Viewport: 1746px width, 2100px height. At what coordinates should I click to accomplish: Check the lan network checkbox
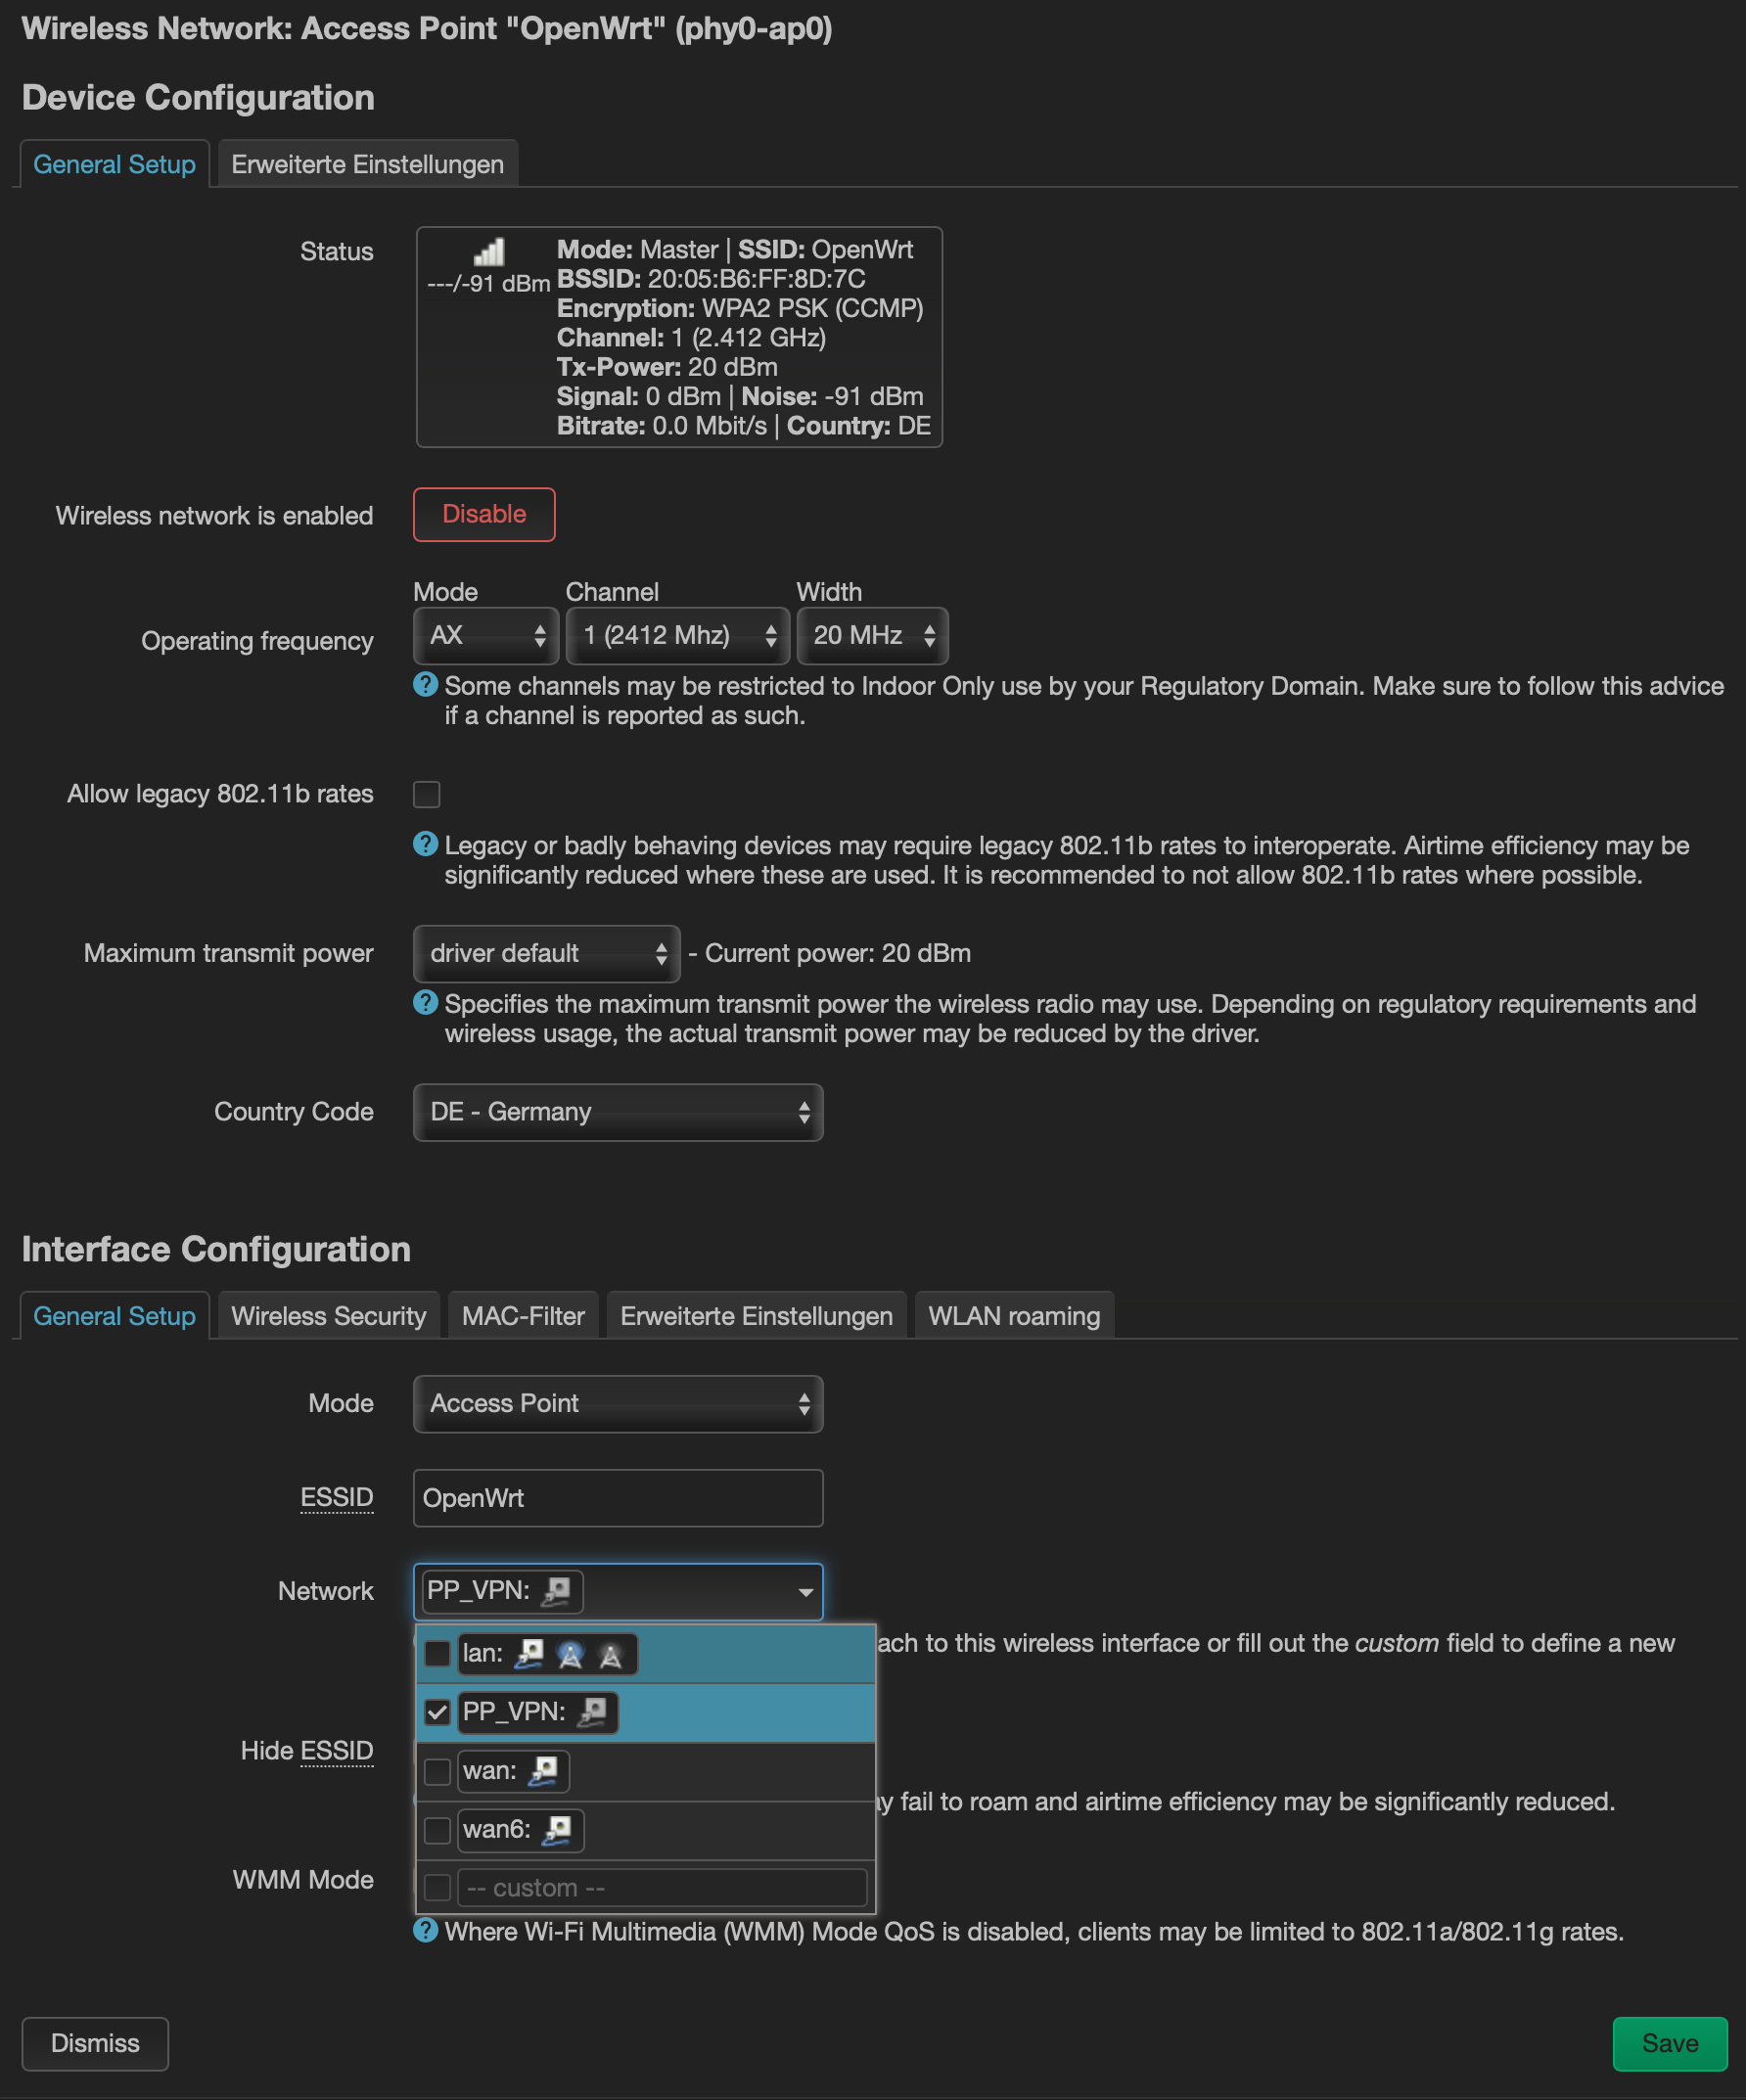tap(437, 1653)
